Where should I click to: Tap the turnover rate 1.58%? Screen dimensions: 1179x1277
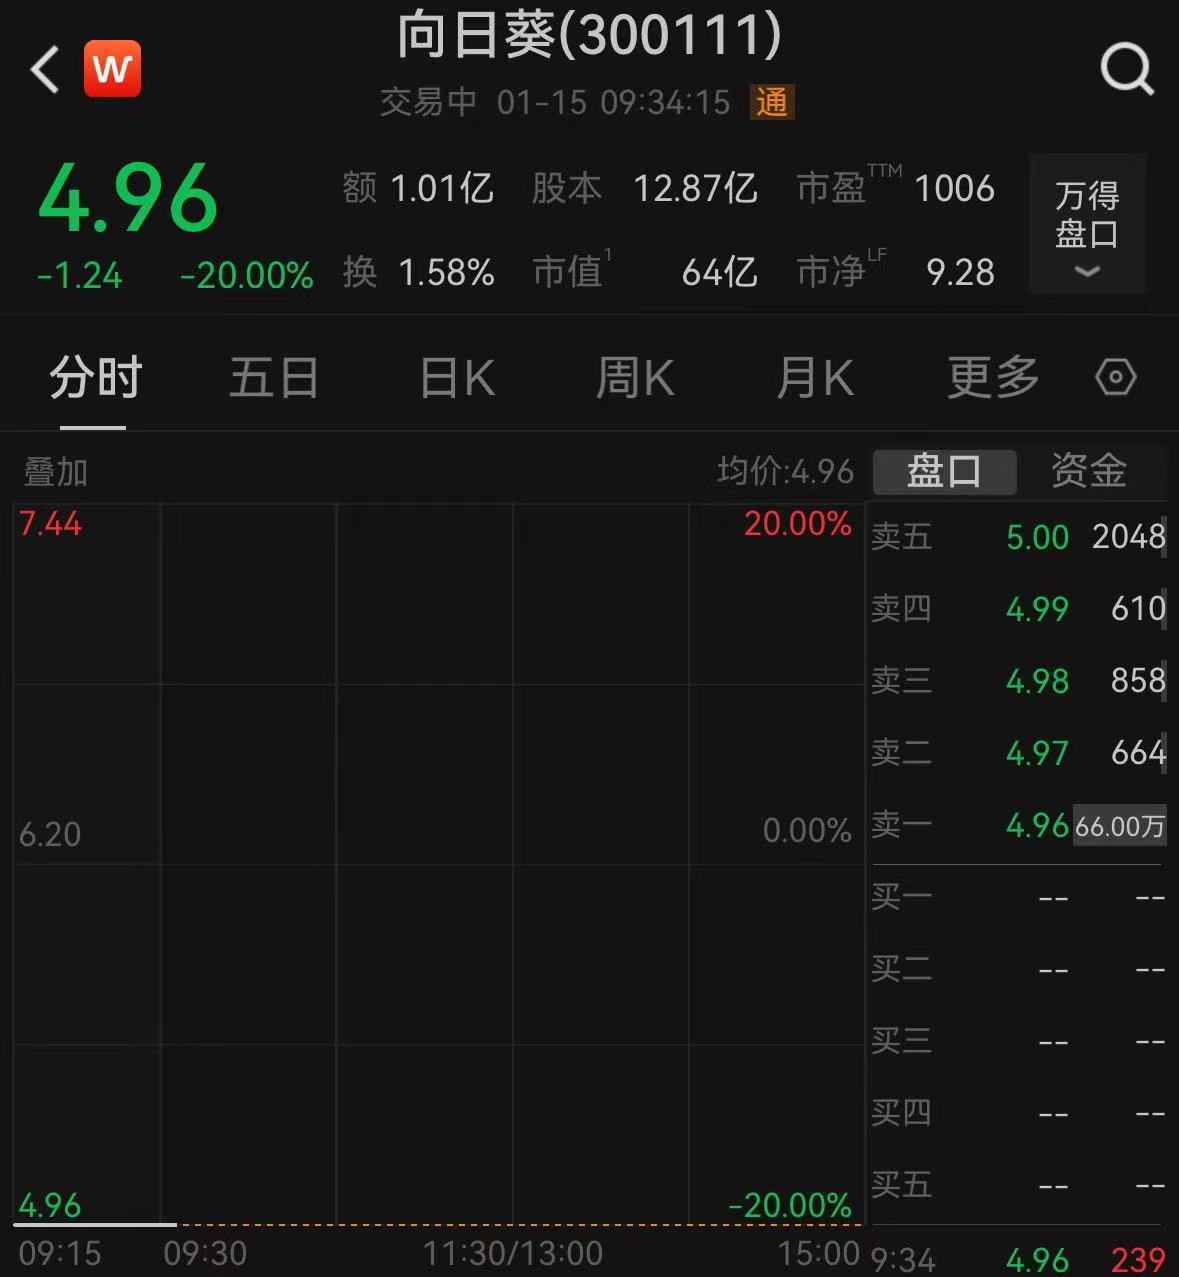coord(446,272)
